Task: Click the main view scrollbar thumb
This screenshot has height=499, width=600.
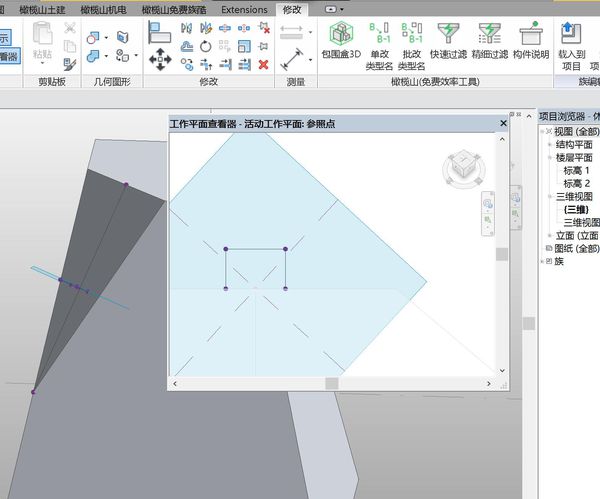Action: pyautogui.click(x=529, y=323)
